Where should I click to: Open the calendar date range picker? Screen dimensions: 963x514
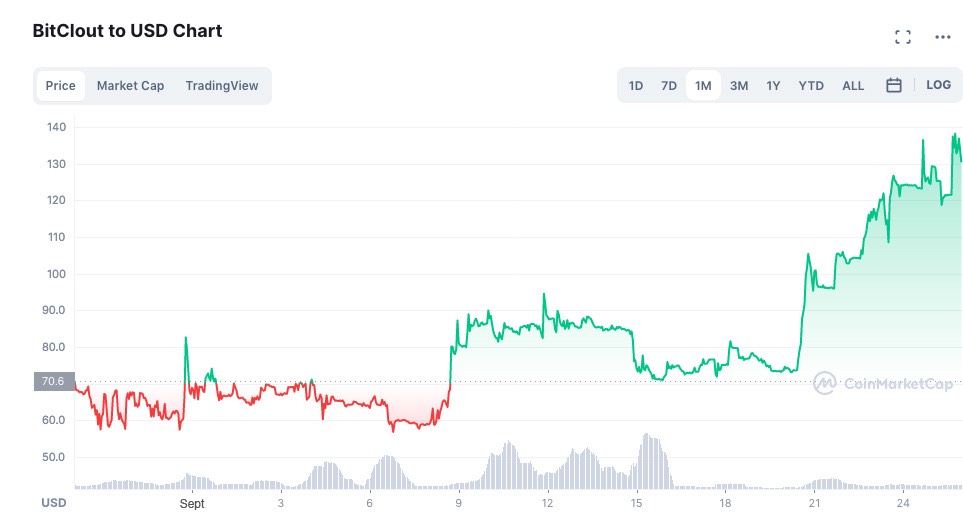(894, 85)
